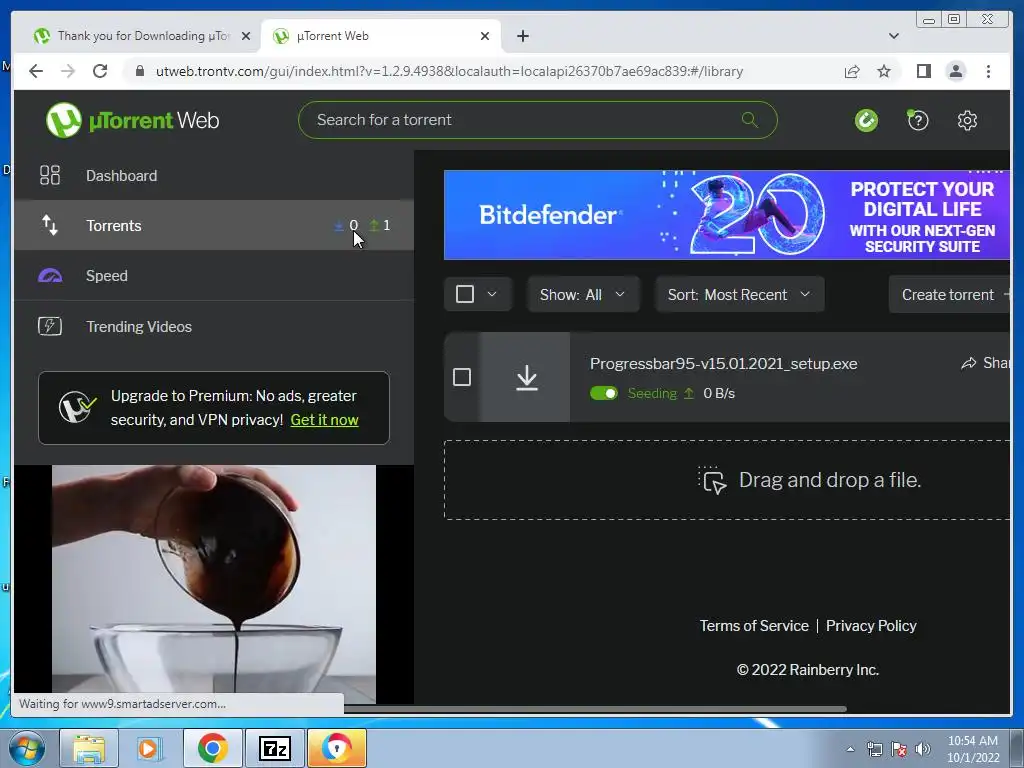Click the Action Center flag tray icon

899,749
